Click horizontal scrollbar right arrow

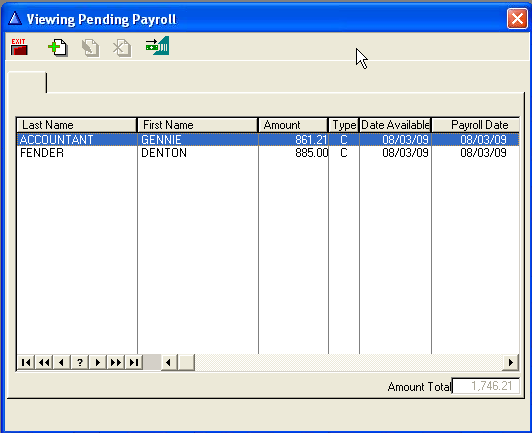coord(510,362)
